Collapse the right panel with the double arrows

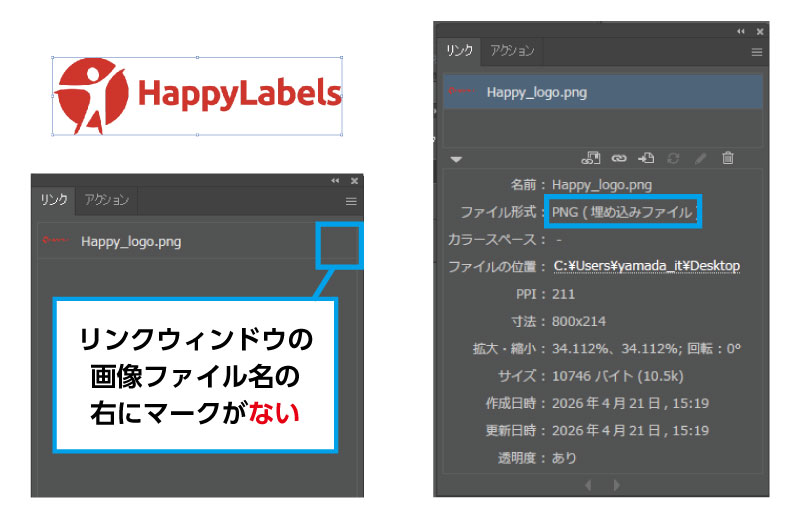[x=740, y=32]
